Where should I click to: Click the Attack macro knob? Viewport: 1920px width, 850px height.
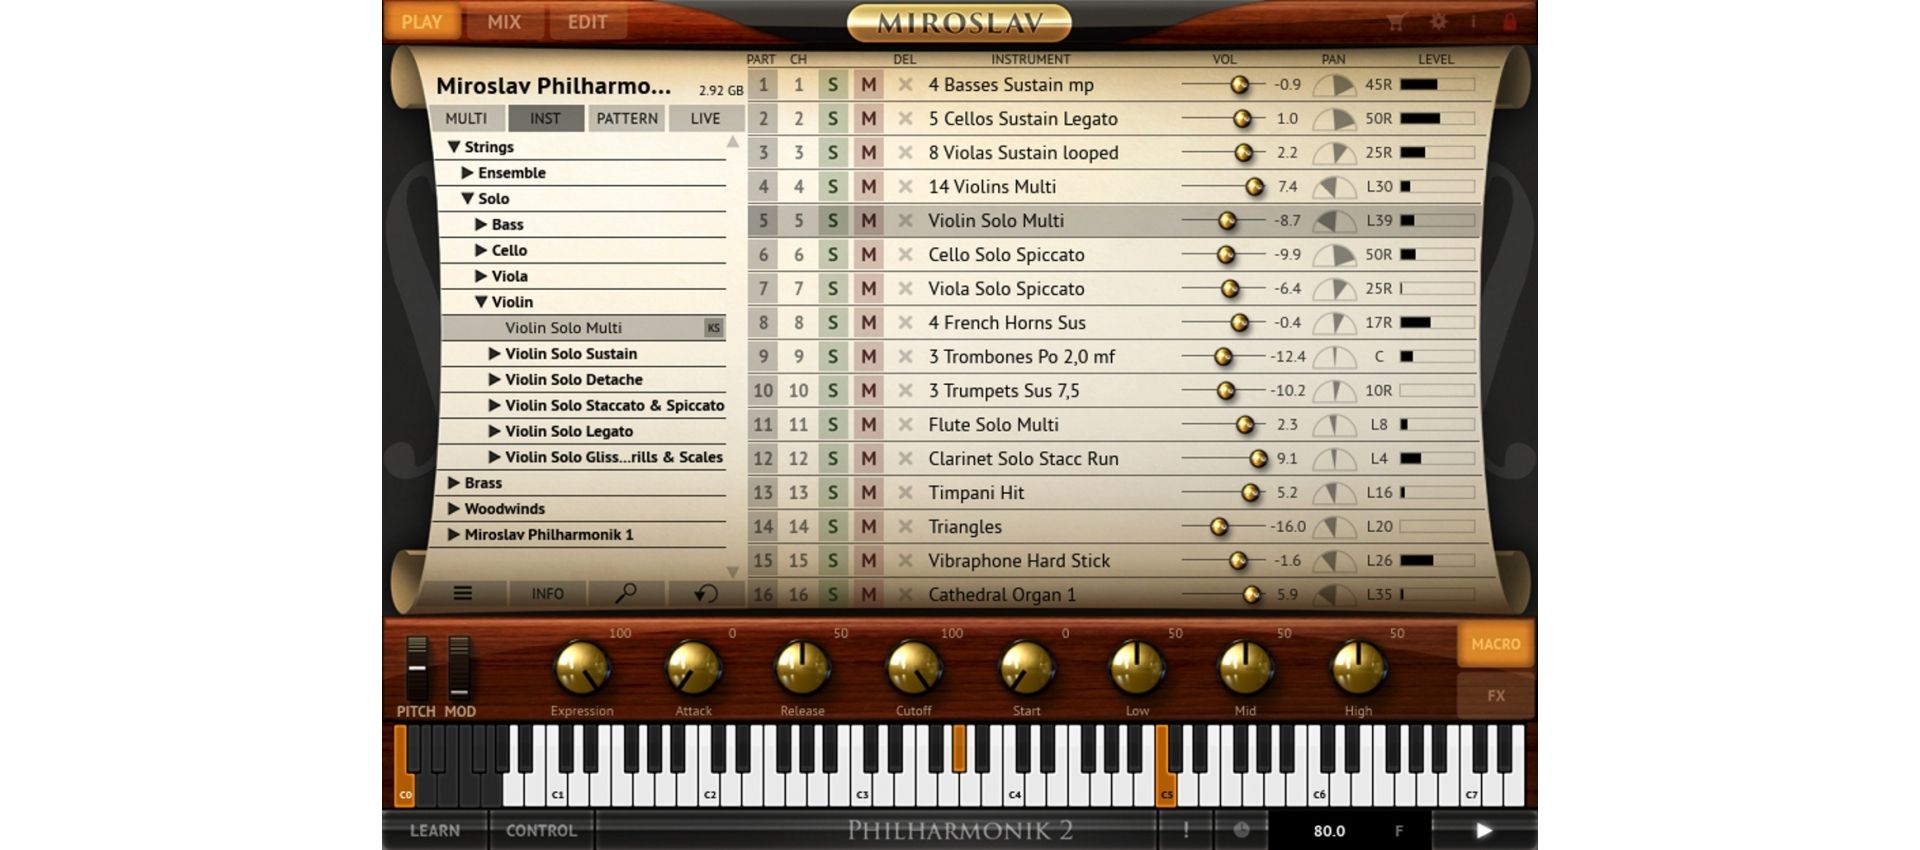(x=693, y=668)
